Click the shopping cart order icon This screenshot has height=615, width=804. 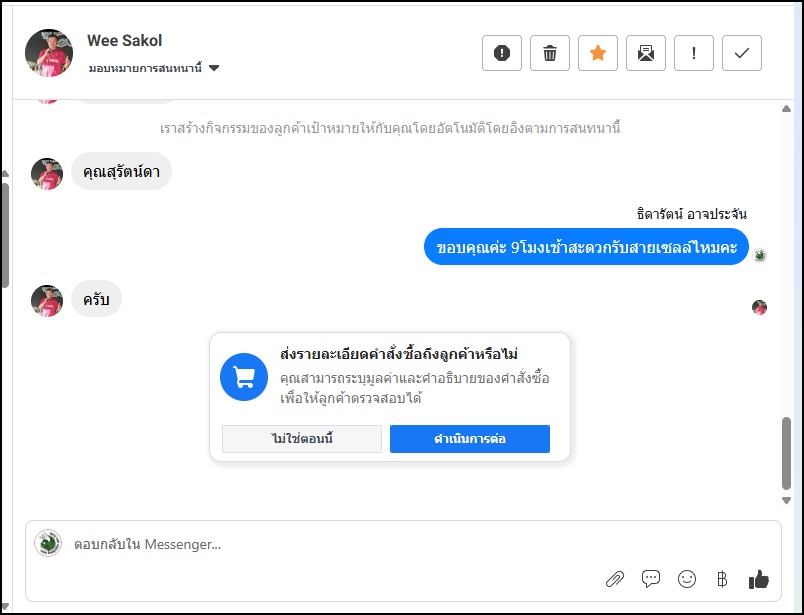244,376
